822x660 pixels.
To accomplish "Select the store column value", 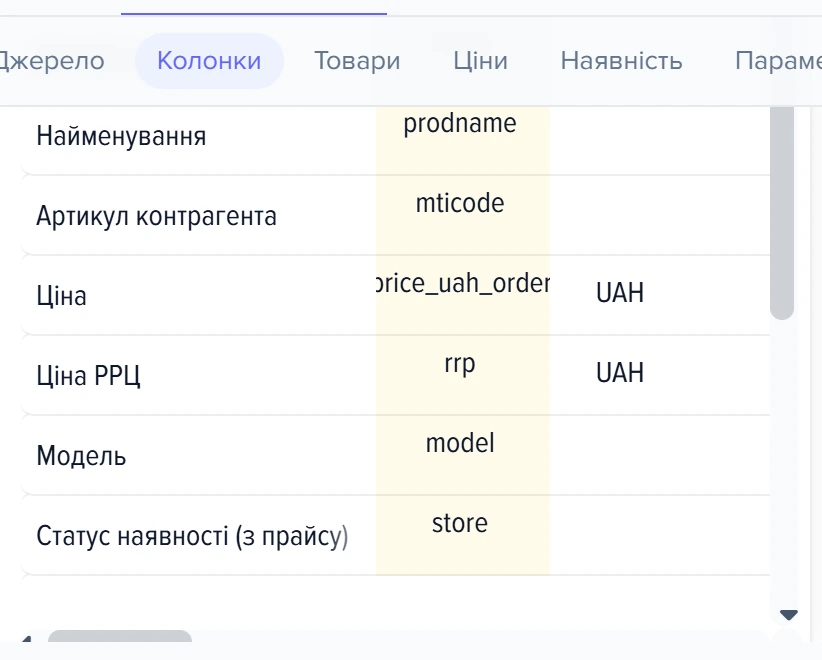I will point(460,524).
